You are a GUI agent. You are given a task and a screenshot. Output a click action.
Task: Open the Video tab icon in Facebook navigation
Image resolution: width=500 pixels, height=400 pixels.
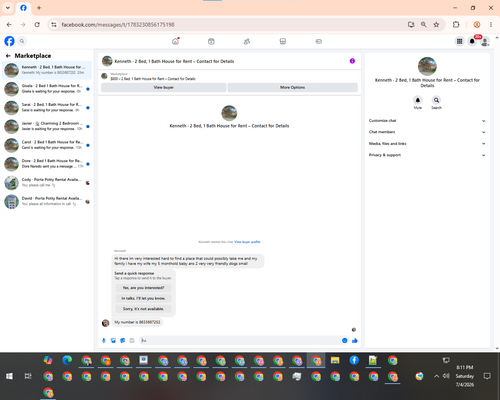[x=211, y=41]
